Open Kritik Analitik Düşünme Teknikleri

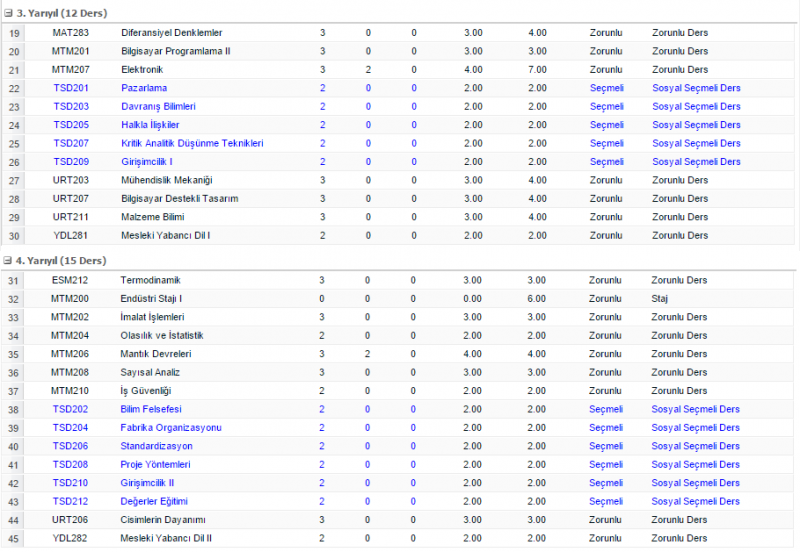(x=191, y=143)
